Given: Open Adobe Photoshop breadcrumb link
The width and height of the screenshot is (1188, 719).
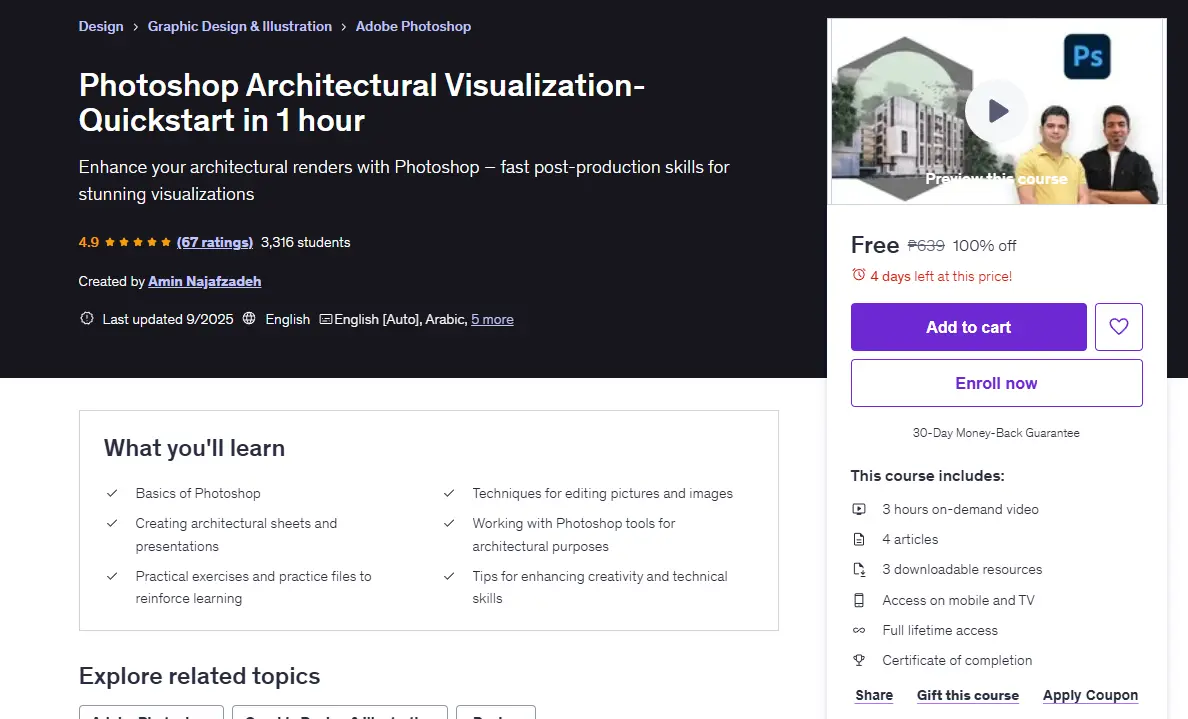Looking at the screenshot, I should [x=413, y=27].
